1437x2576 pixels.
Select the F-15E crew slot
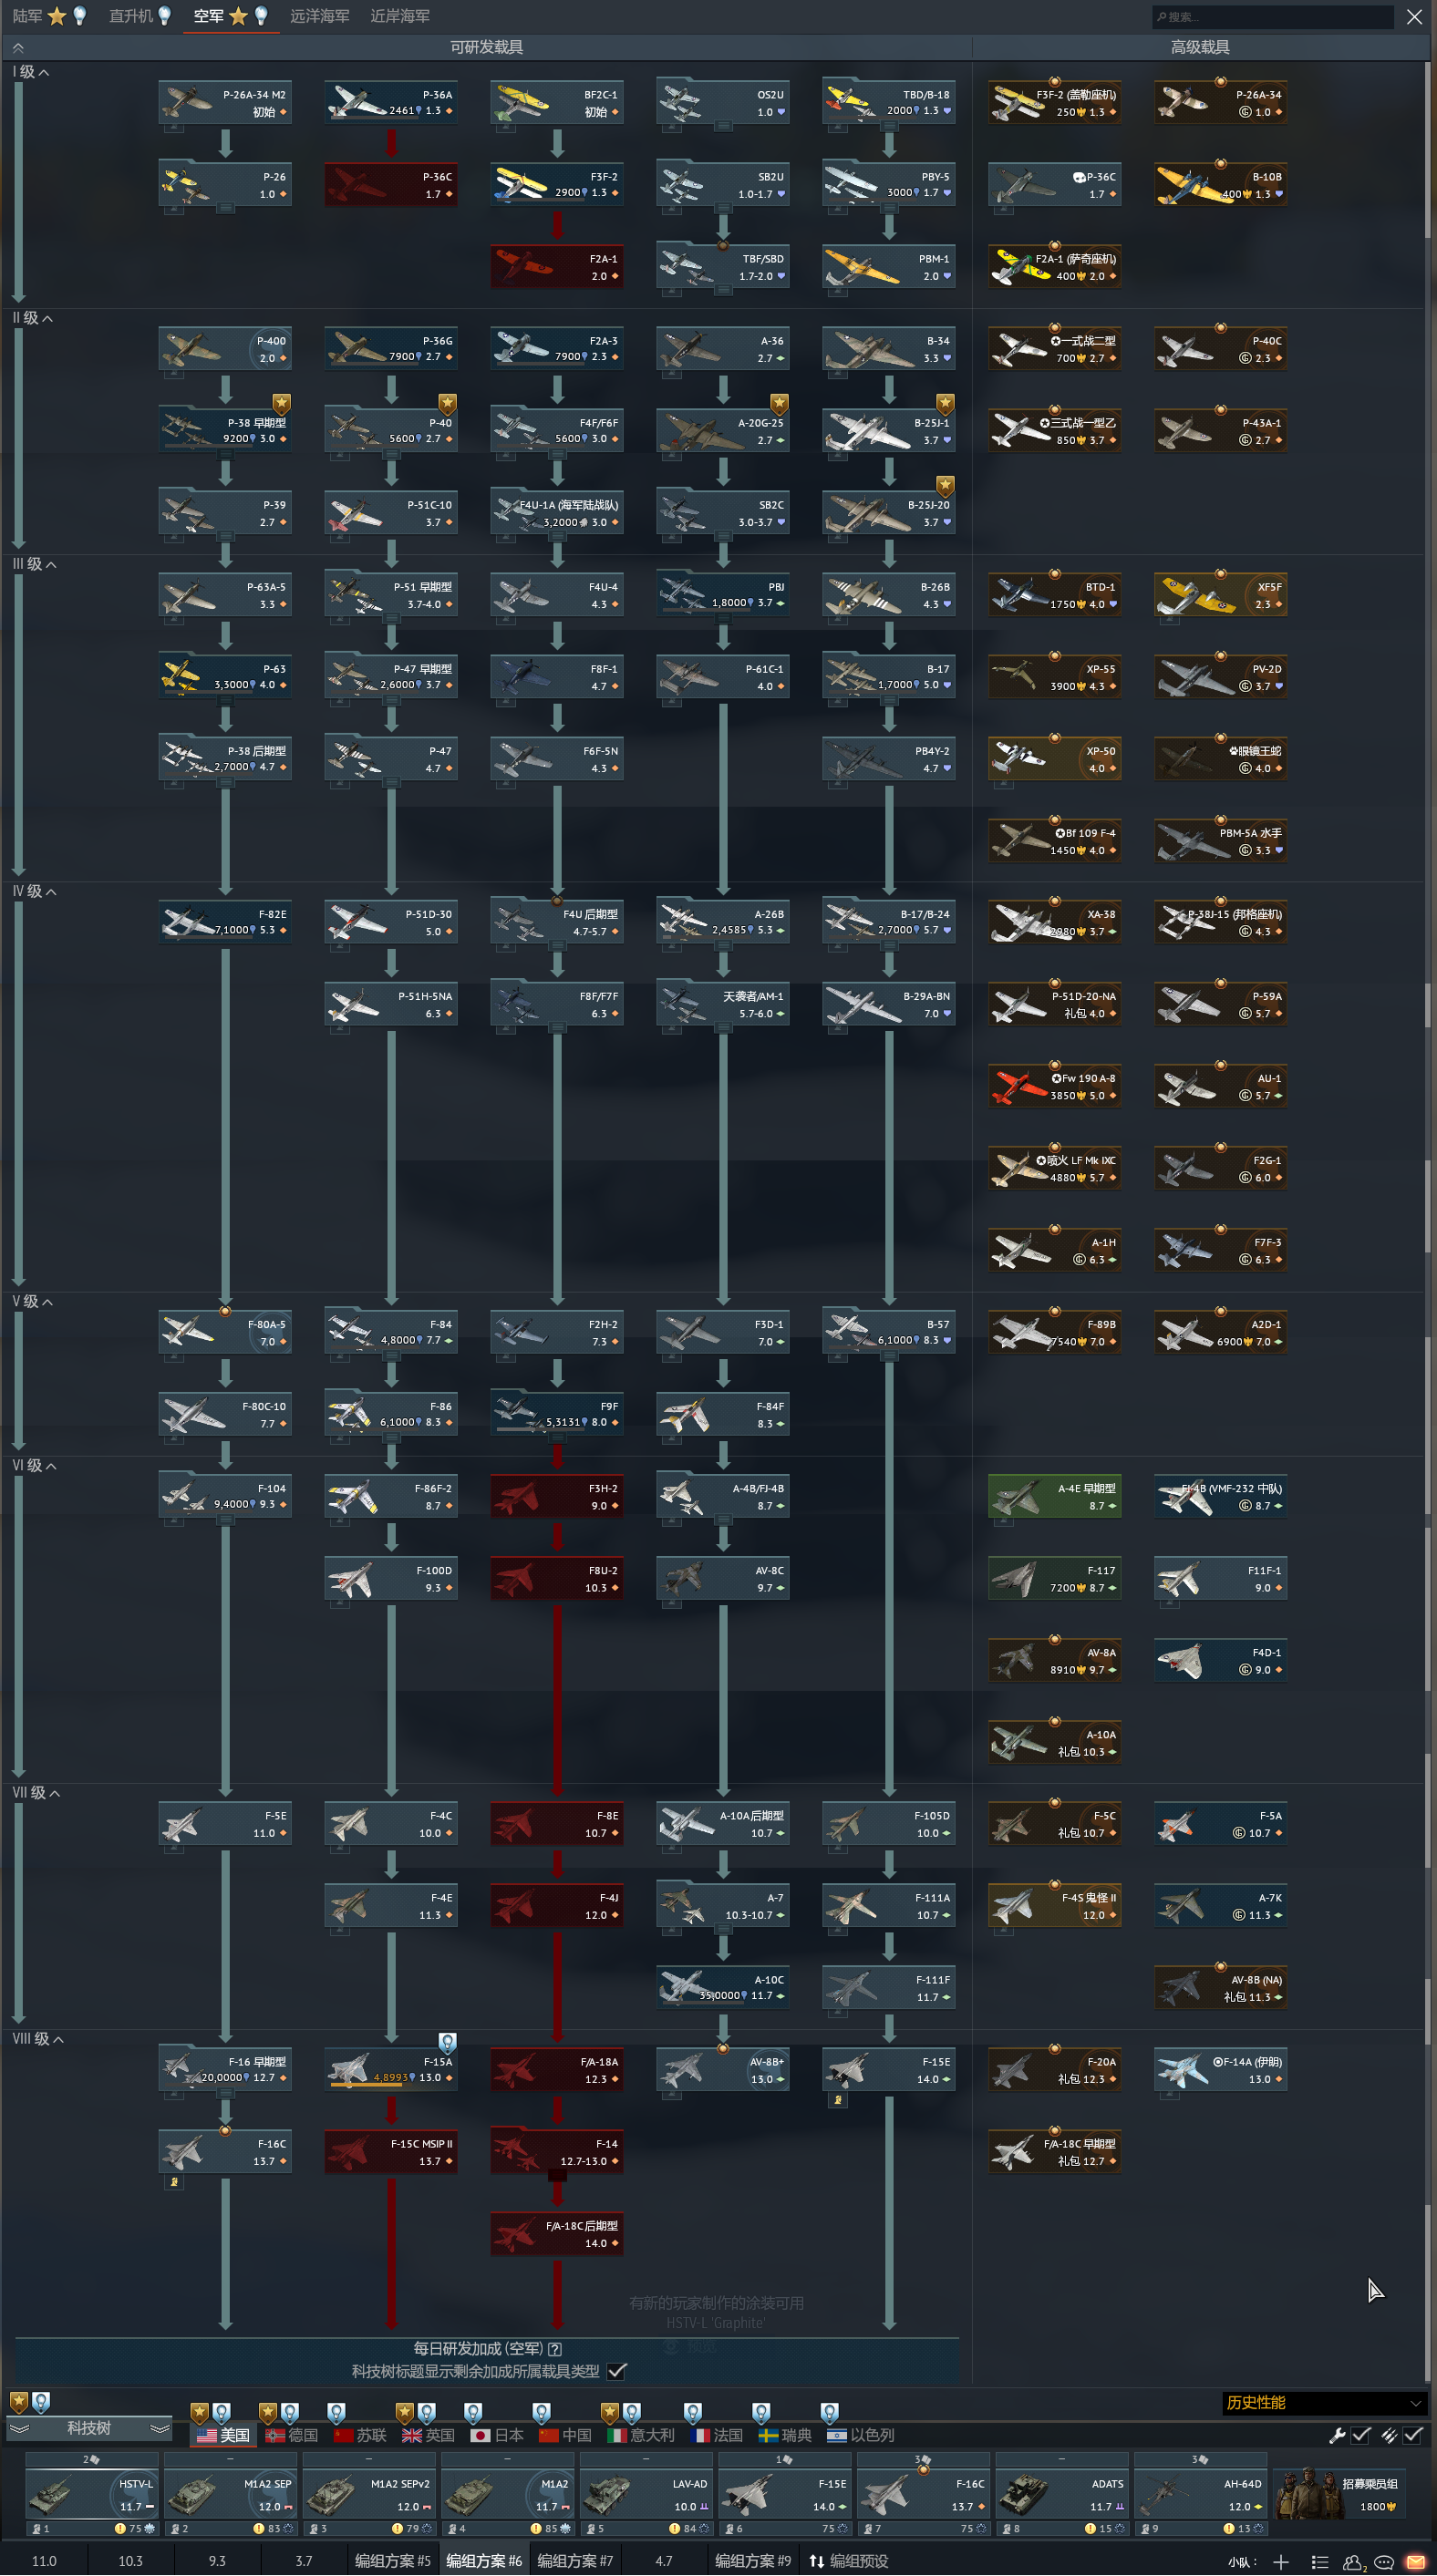(785, 2494)
